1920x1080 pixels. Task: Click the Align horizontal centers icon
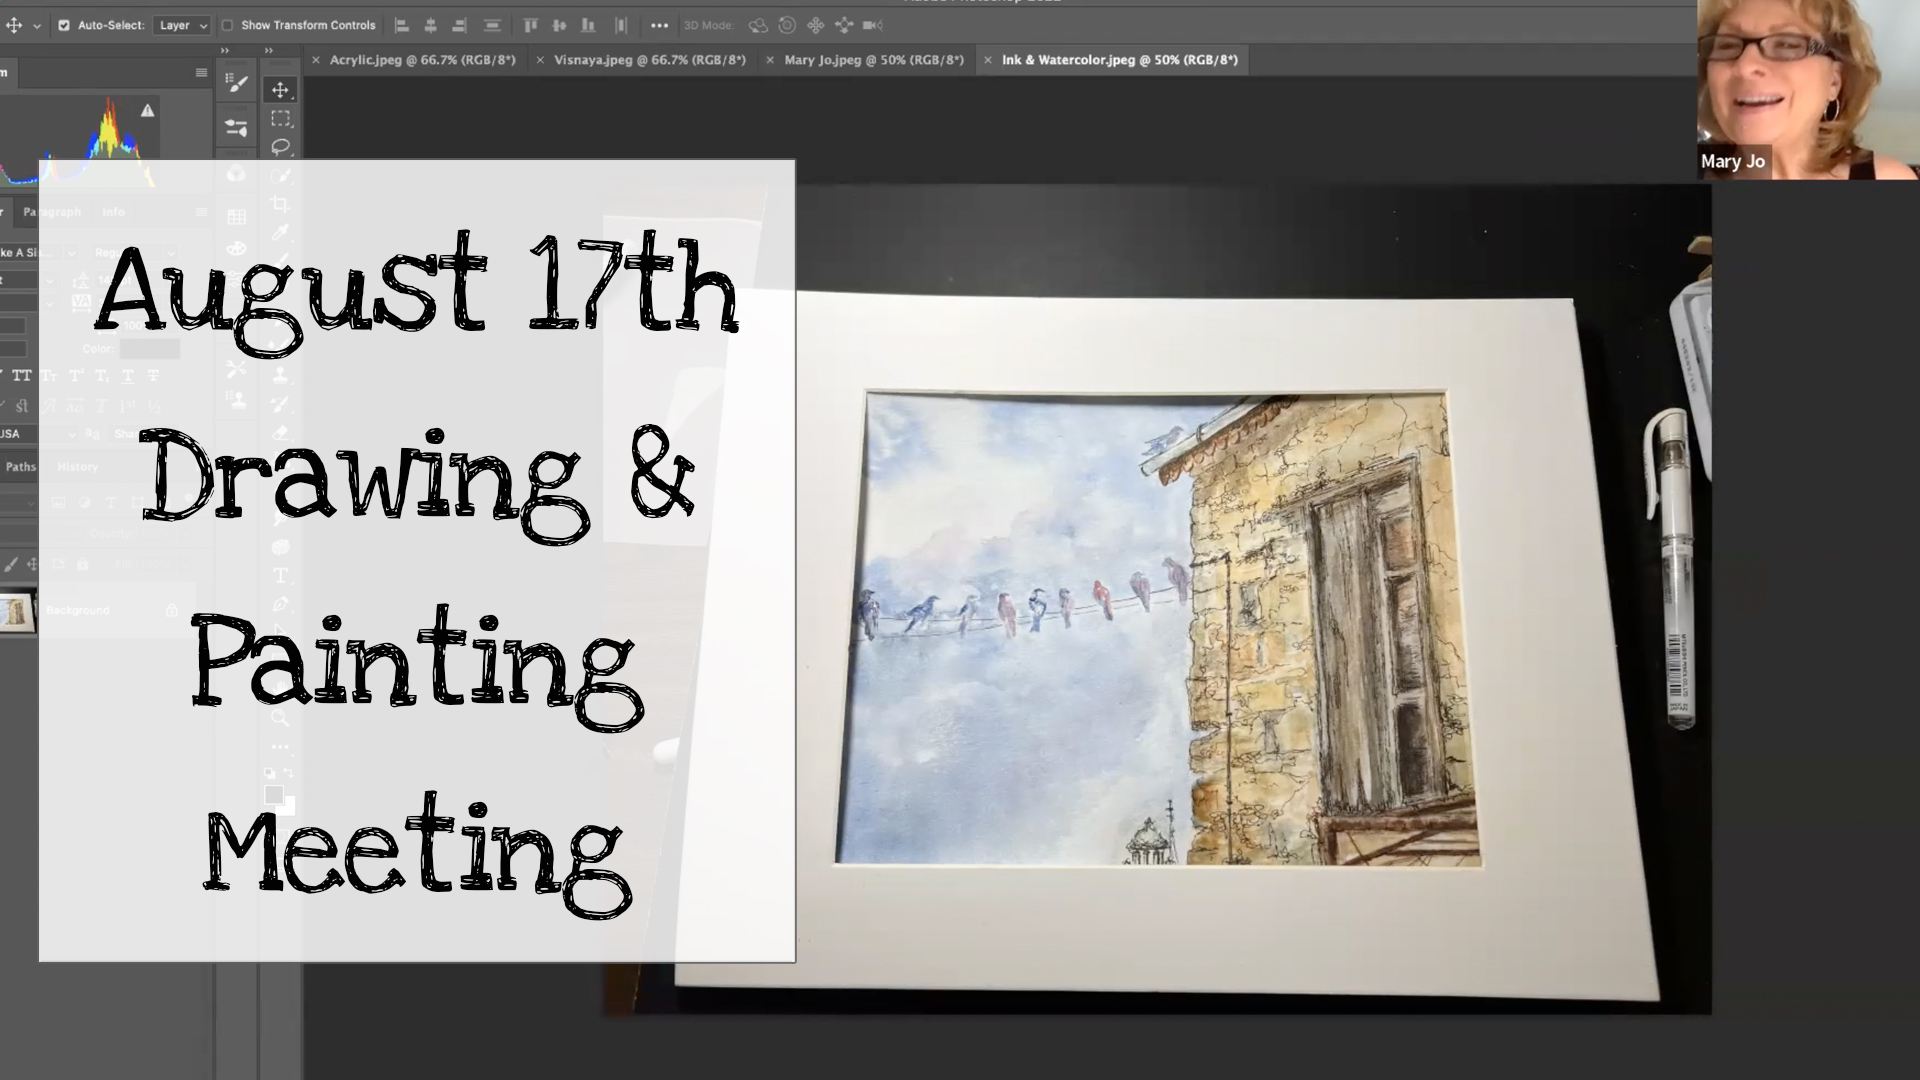(x=431, y=25)
